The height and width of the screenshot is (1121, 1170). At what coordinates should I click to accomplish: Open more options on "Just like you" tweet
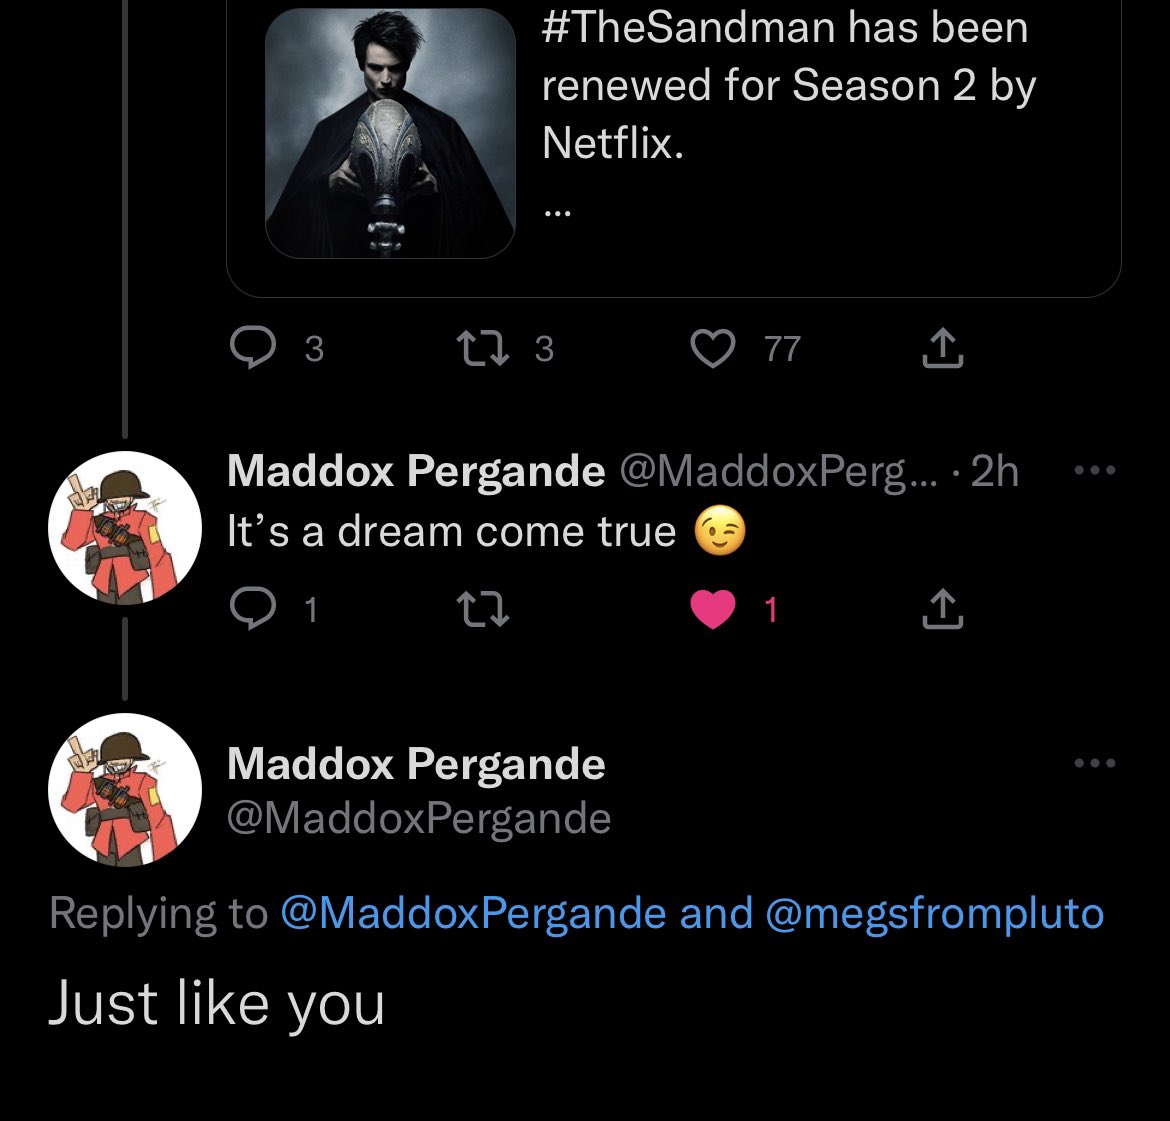point(1095,763)
